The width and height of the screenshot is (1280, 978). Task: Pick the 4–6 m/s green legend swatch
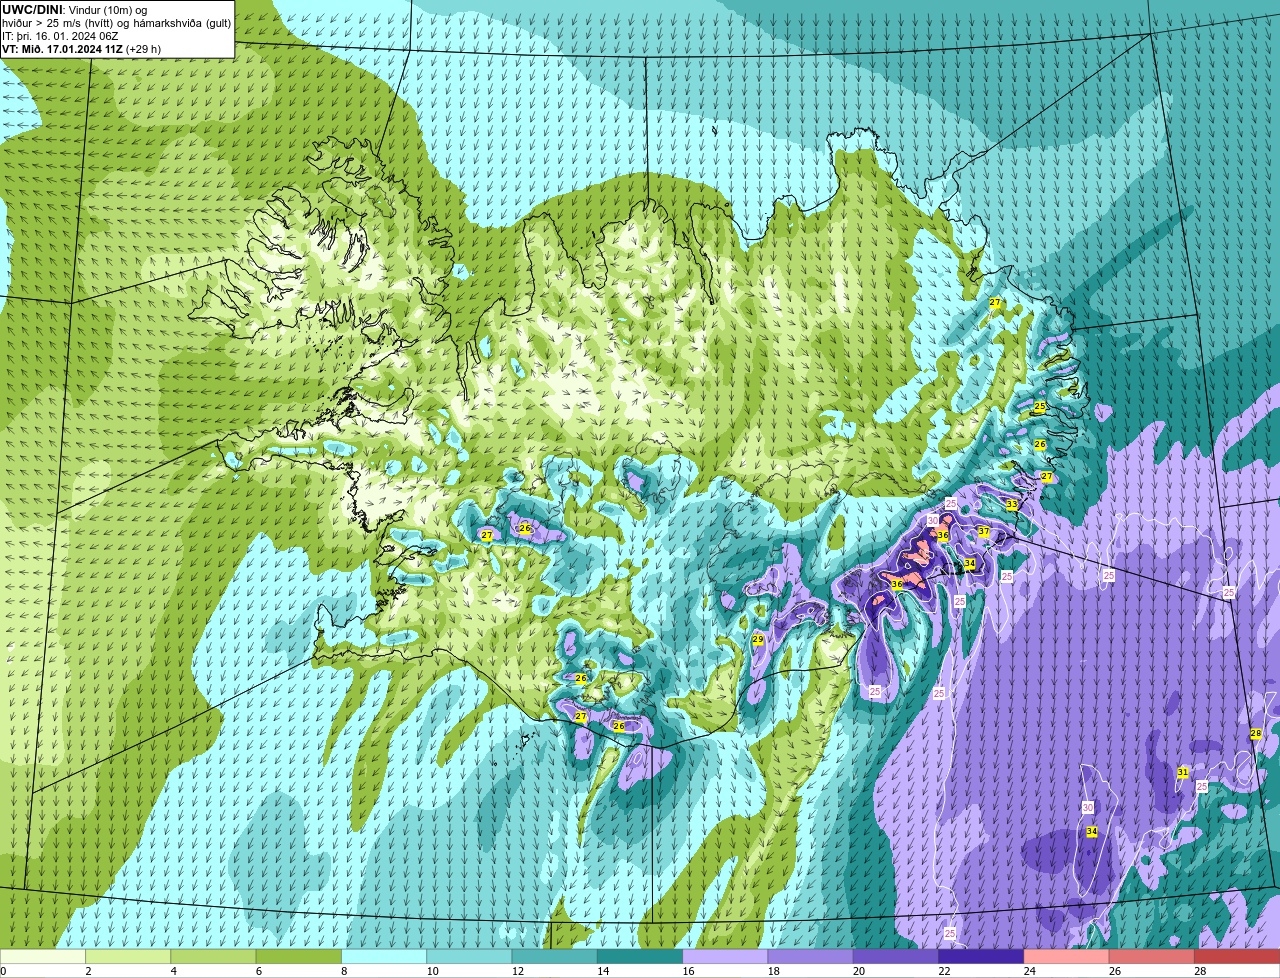pyautogui.click(x=213, y=957)
